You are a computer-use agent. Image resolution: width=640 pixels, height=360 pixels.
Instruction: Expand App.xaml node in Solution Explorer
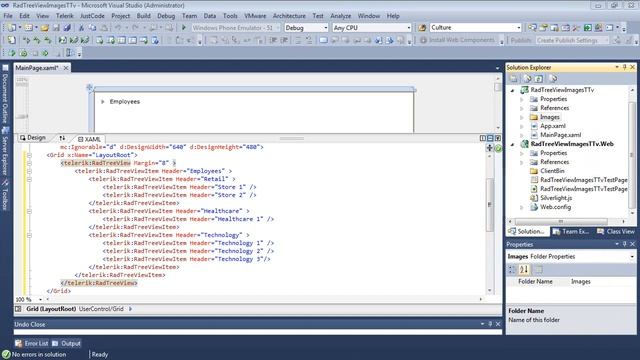[x=522, y=126]
